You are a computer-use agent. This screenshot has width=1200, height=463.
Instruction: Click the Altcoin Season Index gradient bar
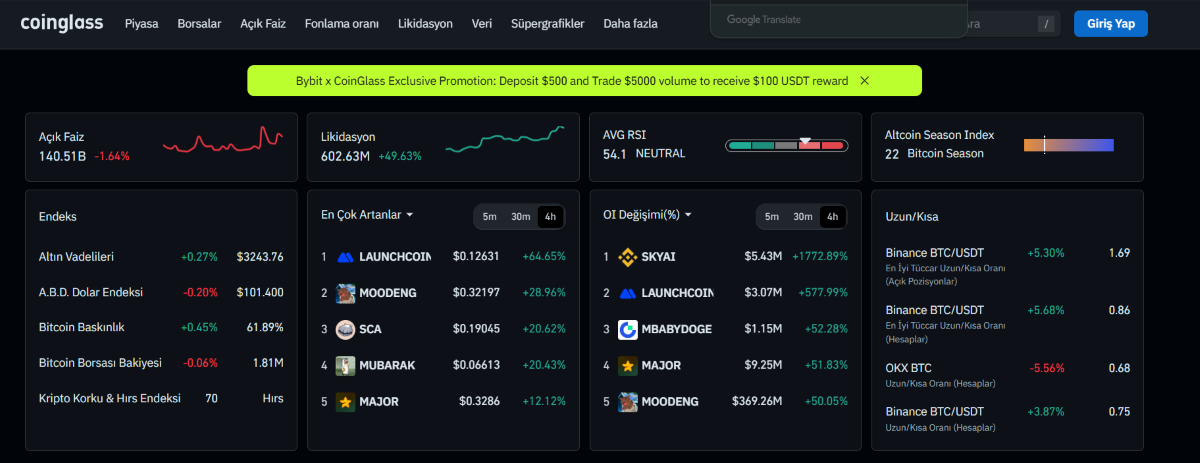coord(1069,145)
